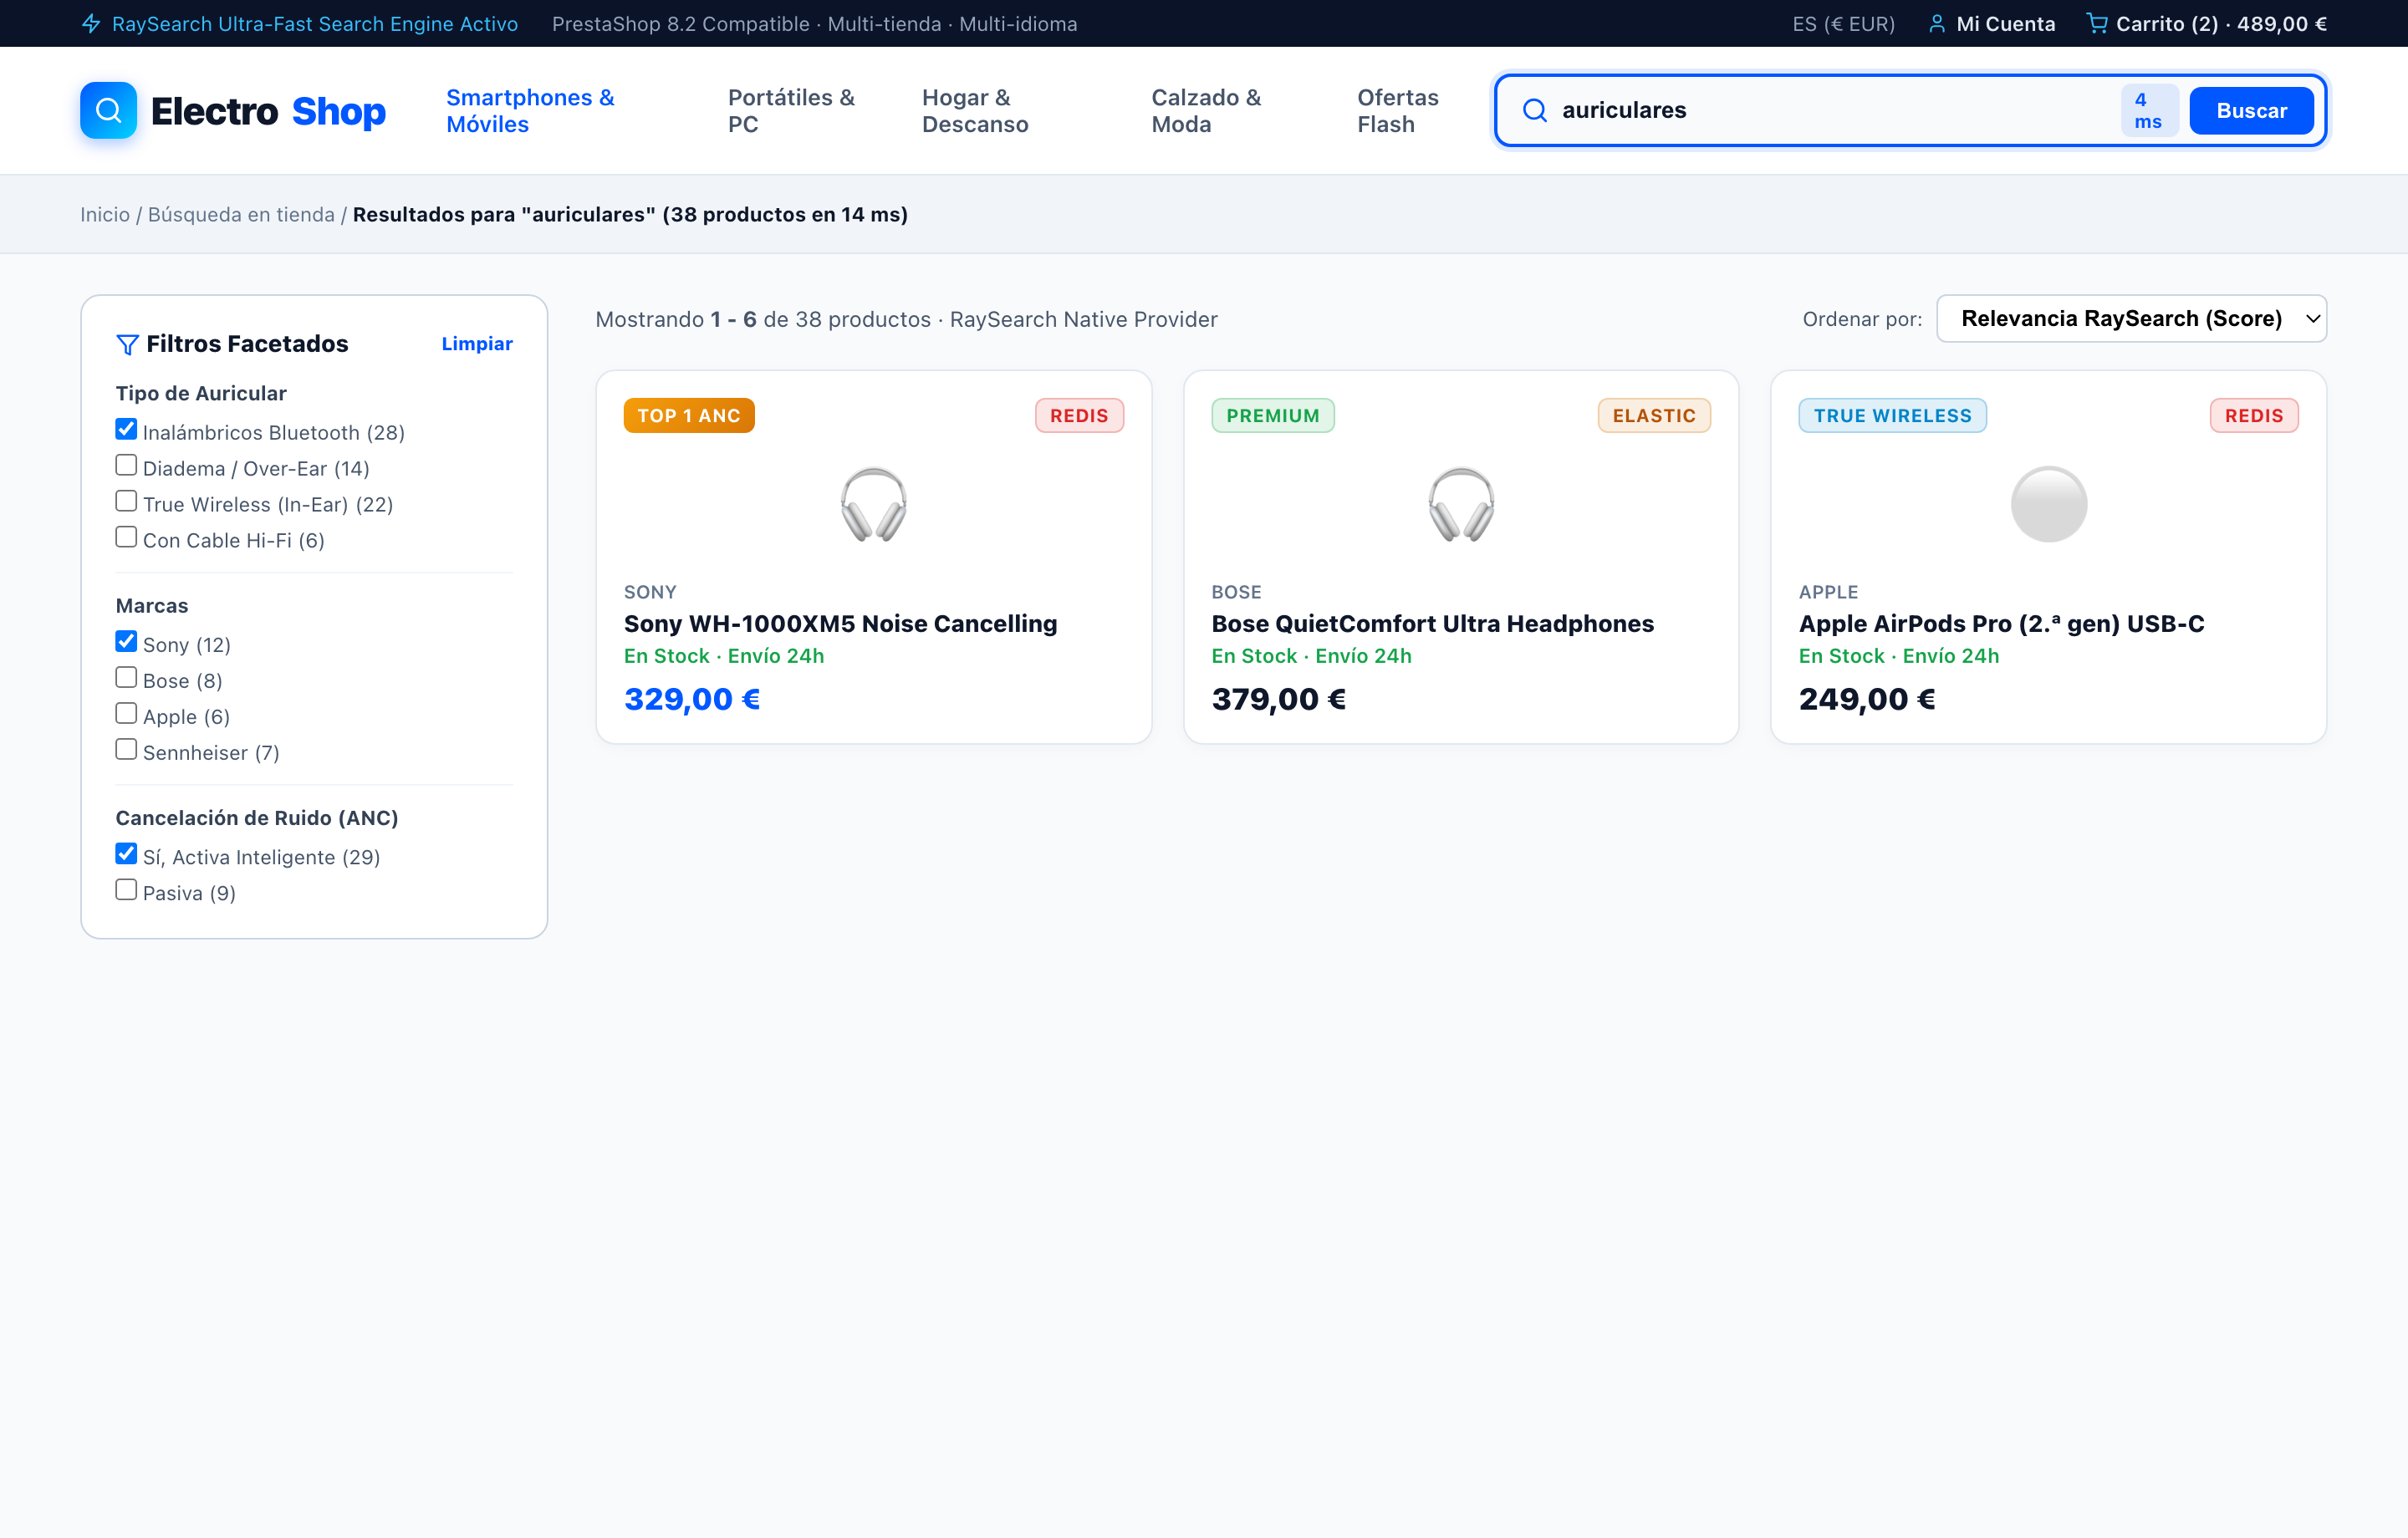Check True Wireless (In-Ear) filter

click(x=126, y=501)
